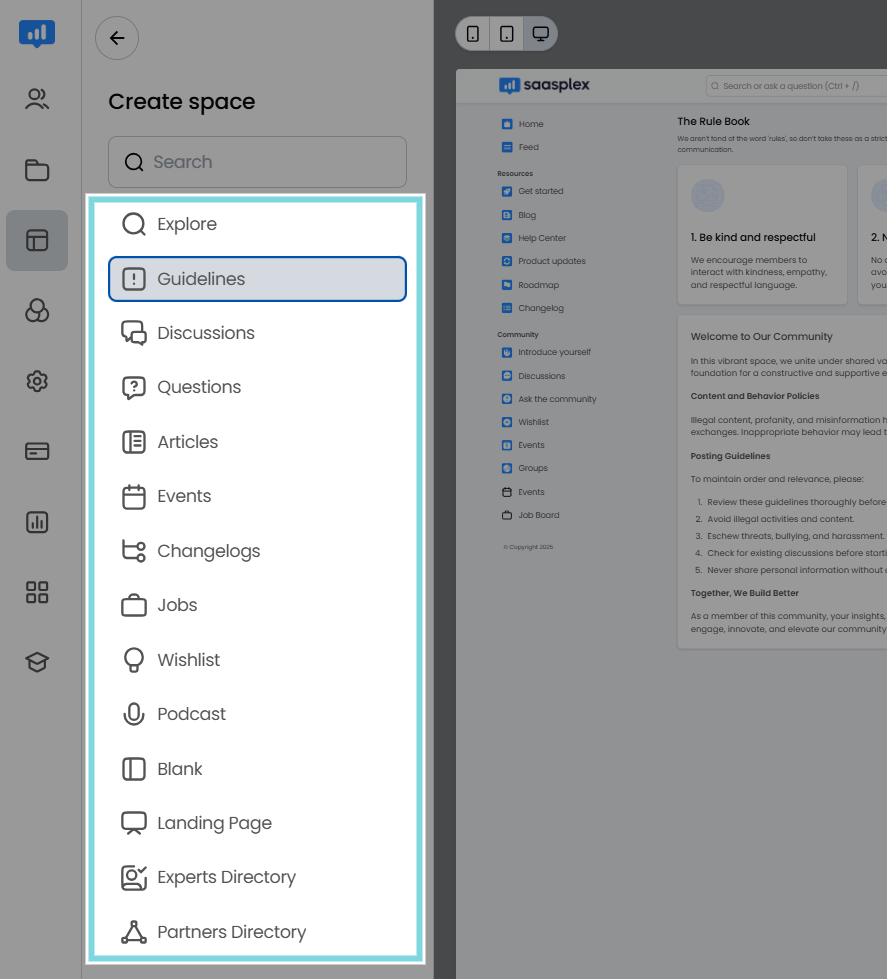The height and width of the screenshot is (979, 887).
Task: Open the members (people) icon in the sidebar
Action: (x=37, y=99)
